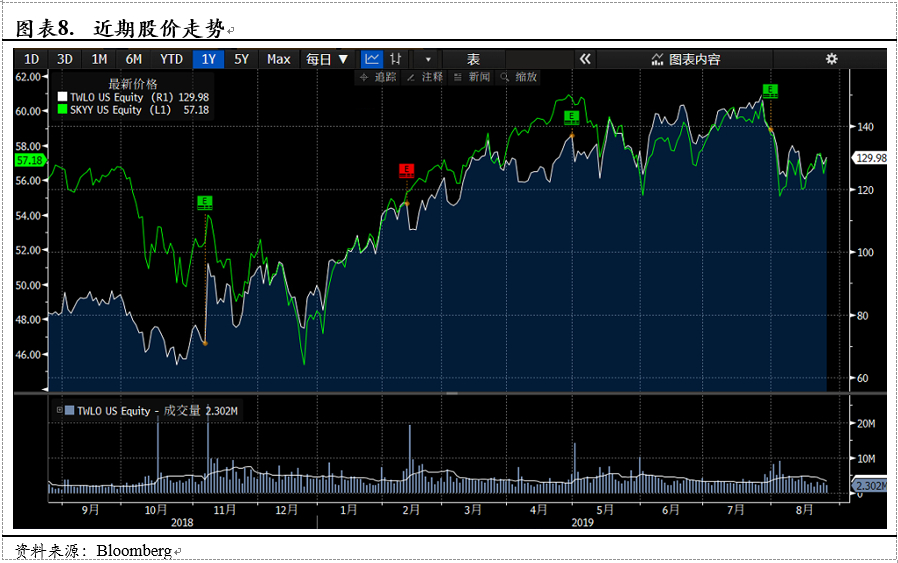The width and height of the screenshot is (898, 563).
Task: Switch to bar/candlestick chart icon
Action: coord(395,59)
